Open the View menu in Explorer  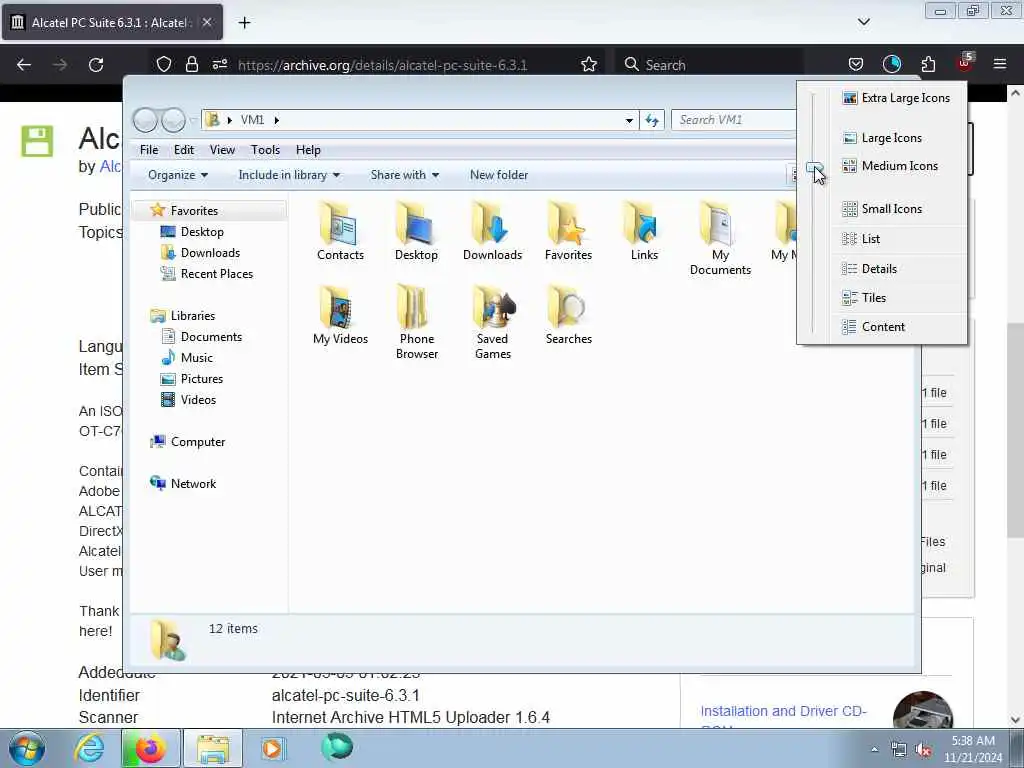click(x=222, y=150)
